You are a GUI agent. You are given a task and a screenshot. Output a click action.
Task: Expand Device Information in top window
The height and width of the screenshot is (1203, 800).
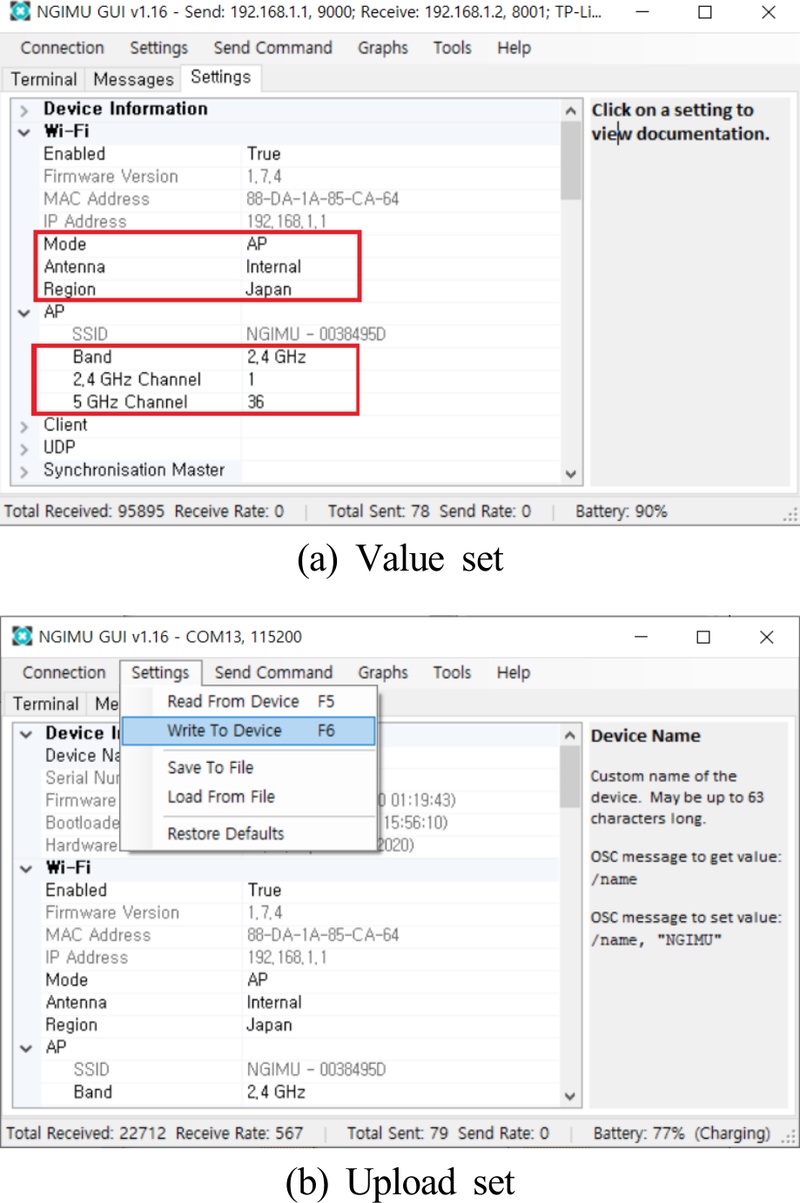(x=24, y=109)
